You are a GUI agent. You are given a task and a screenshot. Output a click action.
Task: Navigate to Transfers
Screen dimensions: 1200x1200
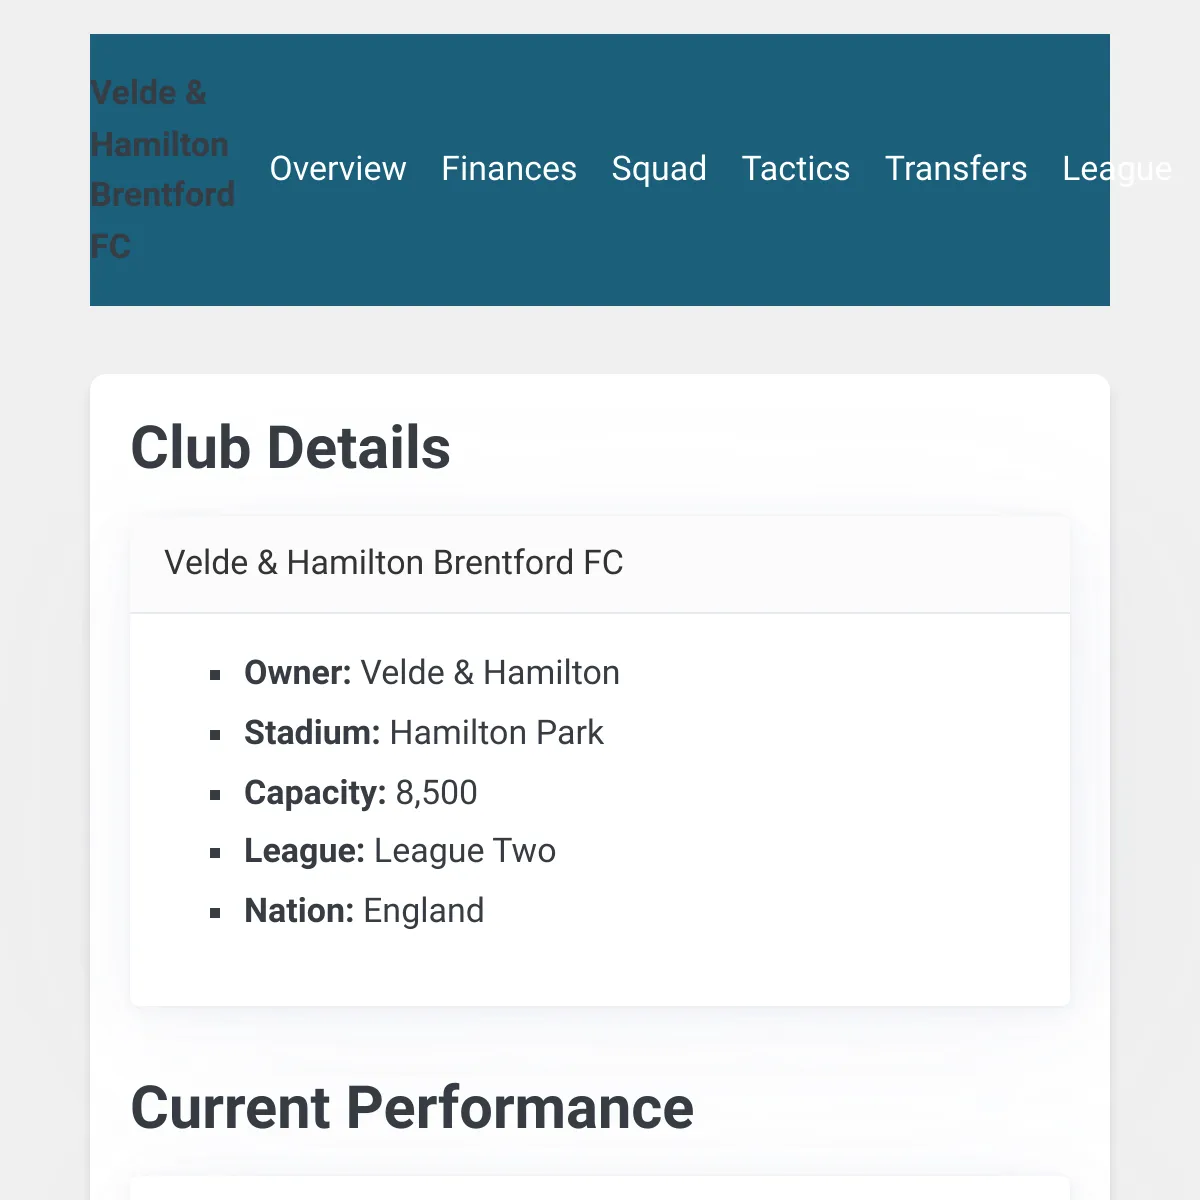point(956,169)
